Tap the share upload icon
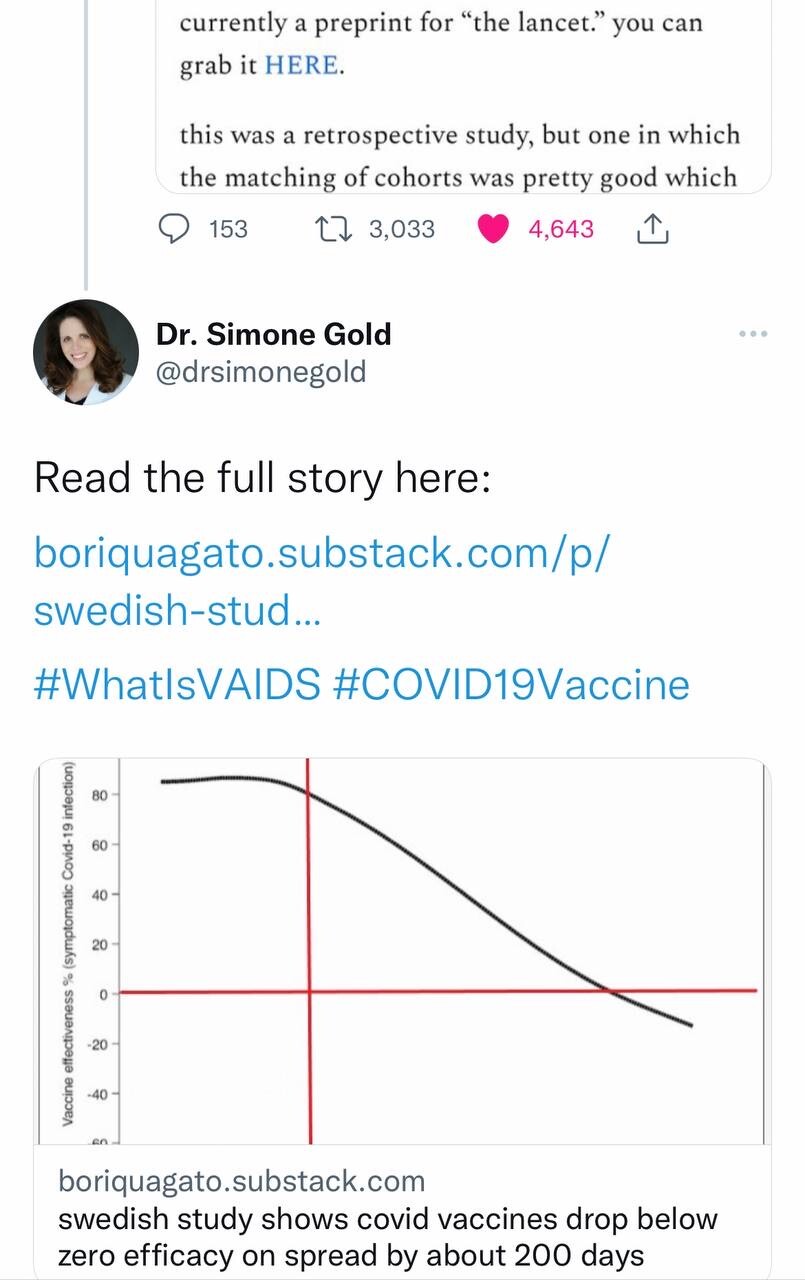This screenshot has width=805, height=1280. tap(651, 229)
